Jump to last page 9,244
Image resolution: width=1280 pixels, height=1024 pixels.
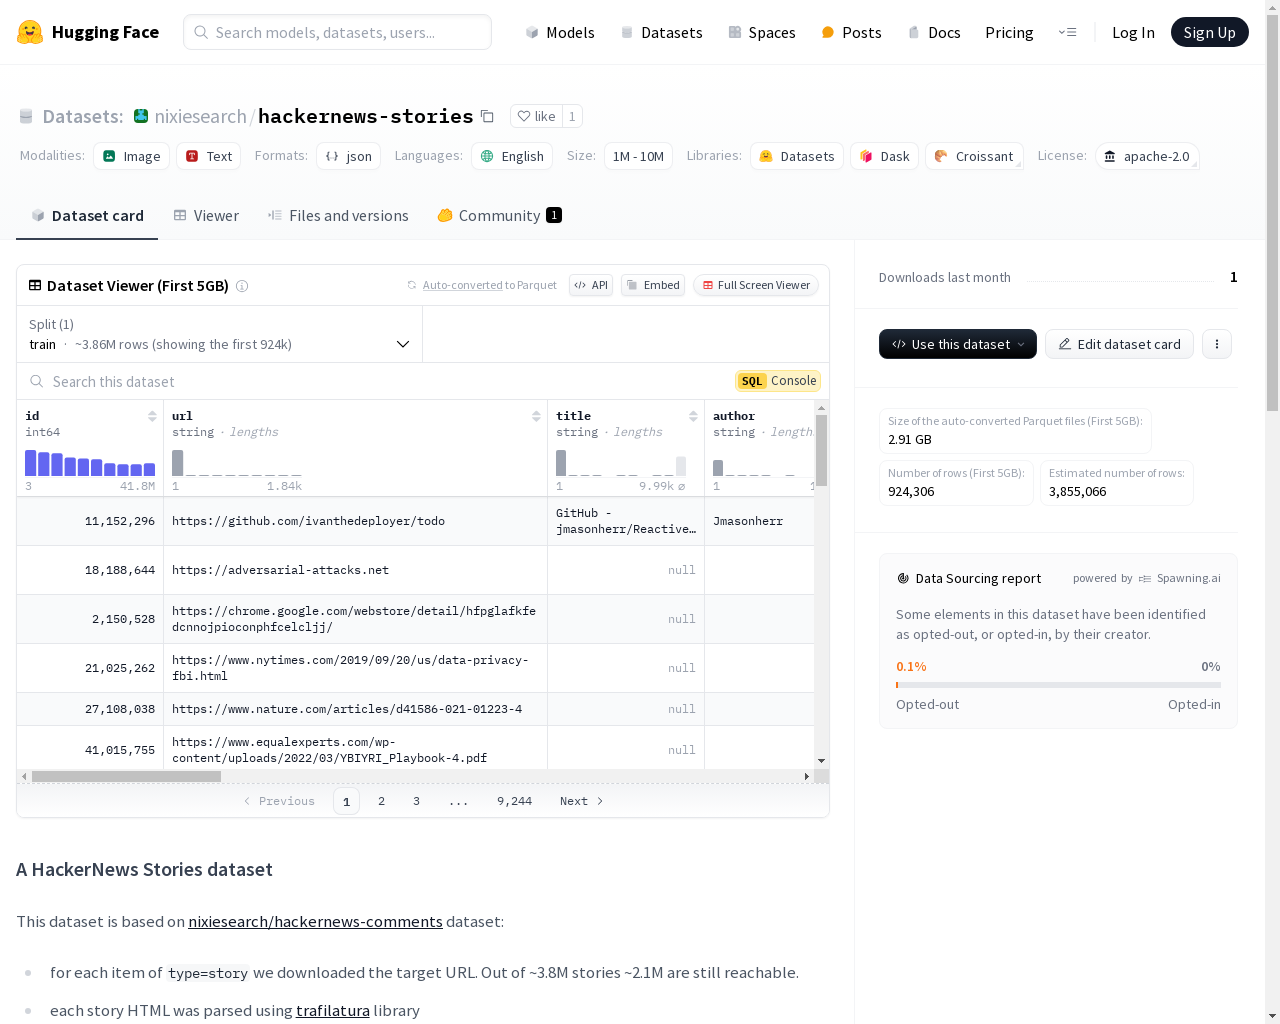(514, 801)
